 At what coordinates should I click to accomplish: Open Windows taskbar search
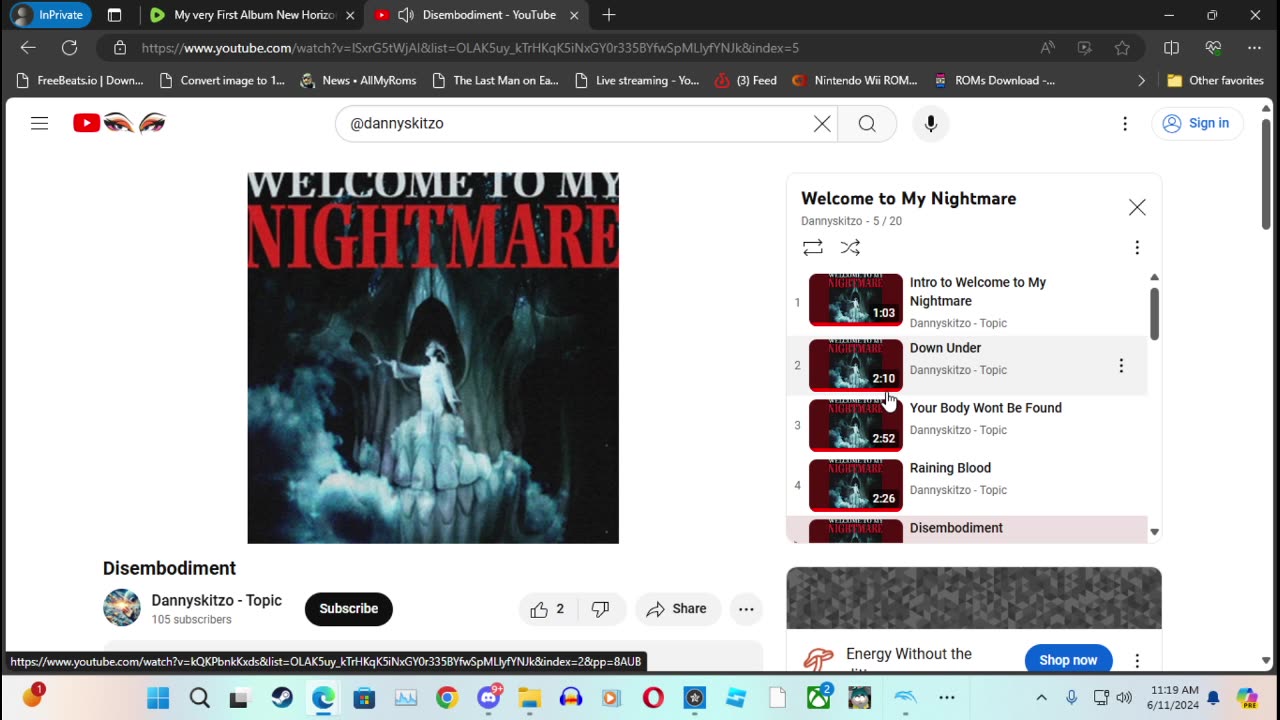(x=200, y=697)
